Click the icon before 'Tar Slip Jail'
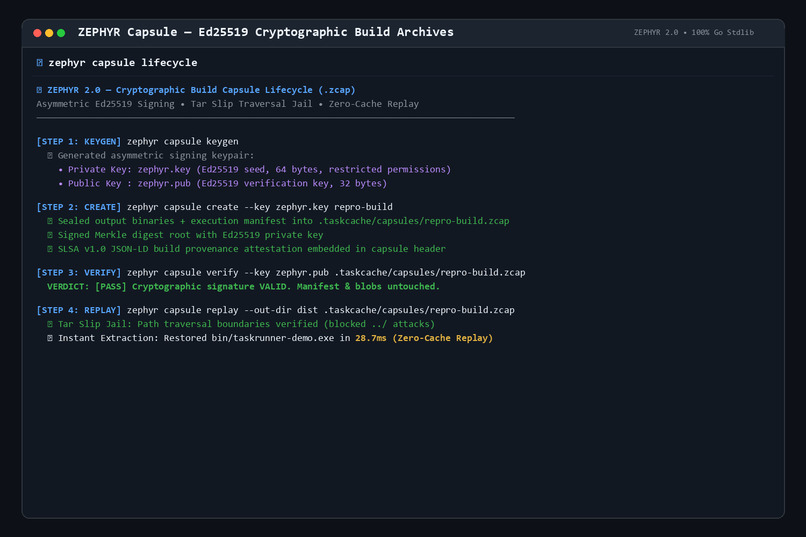The height and width of the screenshot is (537, 806). point(50,324)
